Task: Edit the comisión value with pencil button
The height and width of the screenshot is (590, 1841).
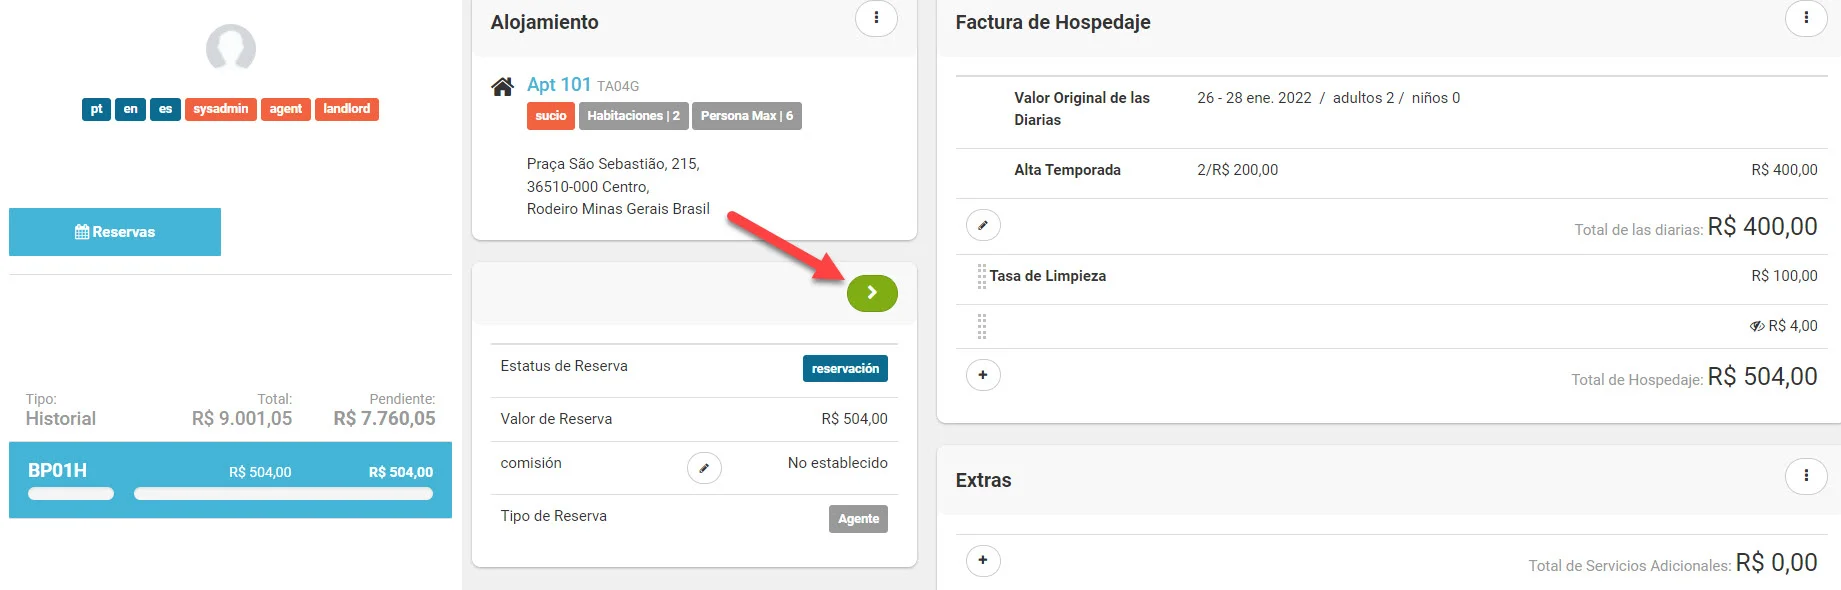Action: click(704, 467)
